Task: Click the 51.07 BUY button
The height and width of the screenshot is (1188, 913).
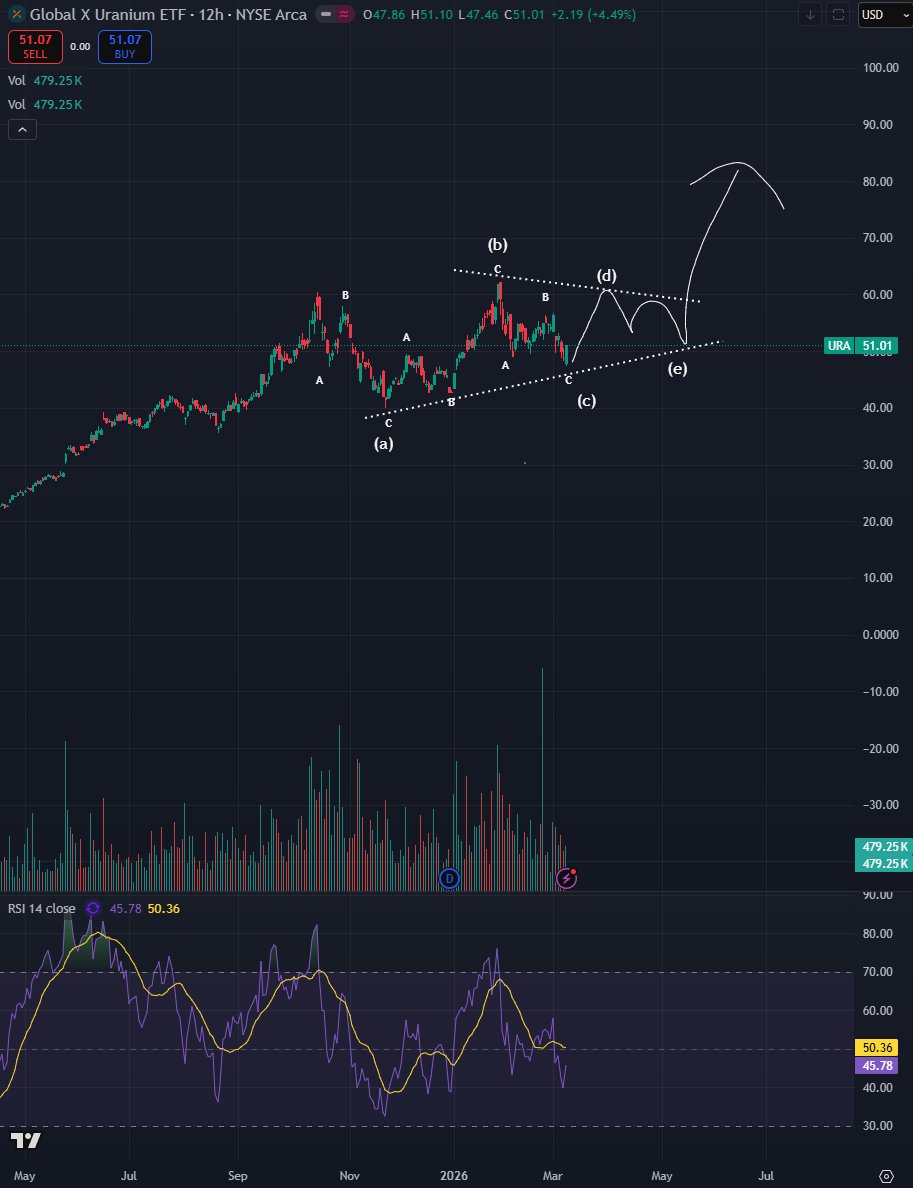Action: click(124, 47)
